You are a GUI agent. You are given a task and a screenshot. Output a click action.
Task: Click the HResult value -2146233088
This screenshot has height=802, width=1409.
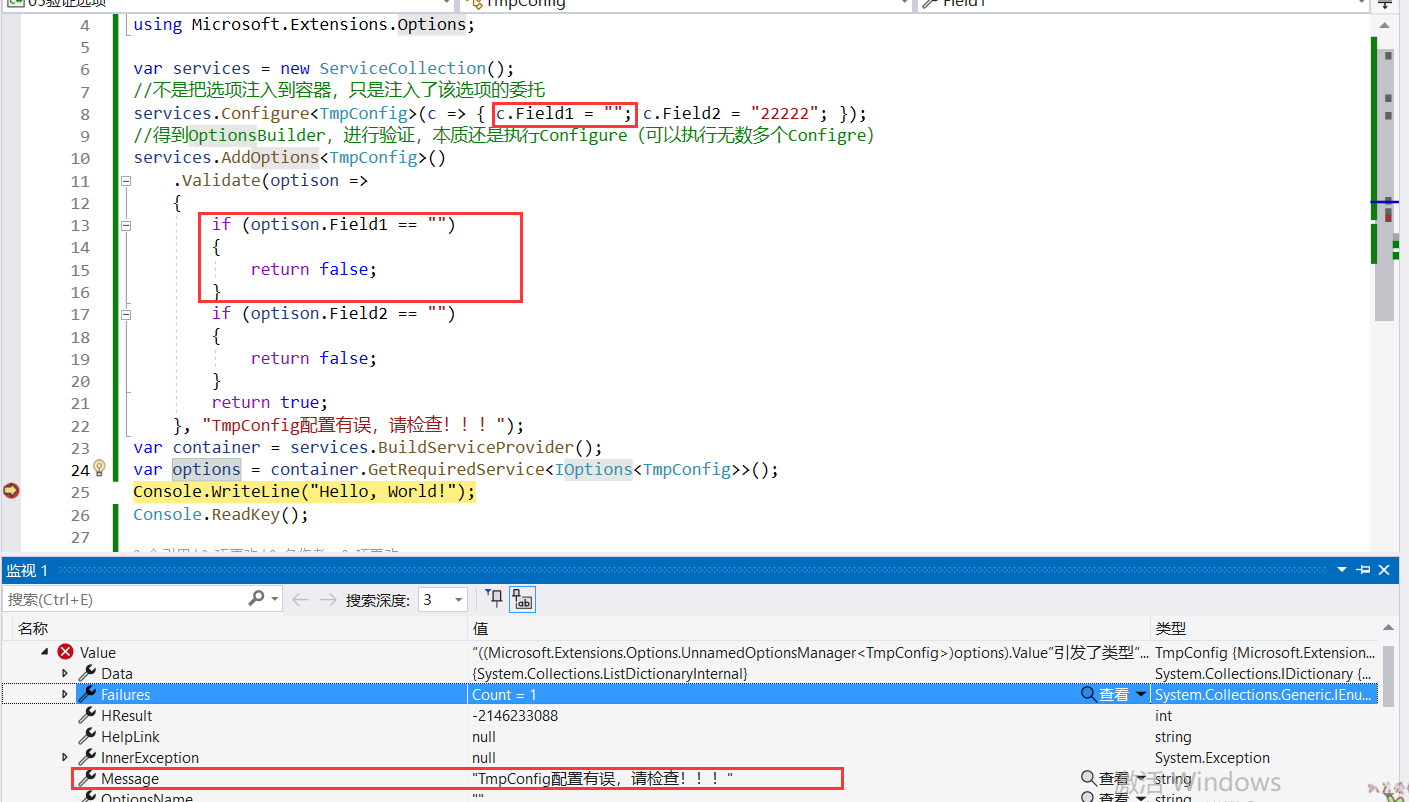point(515,715)
